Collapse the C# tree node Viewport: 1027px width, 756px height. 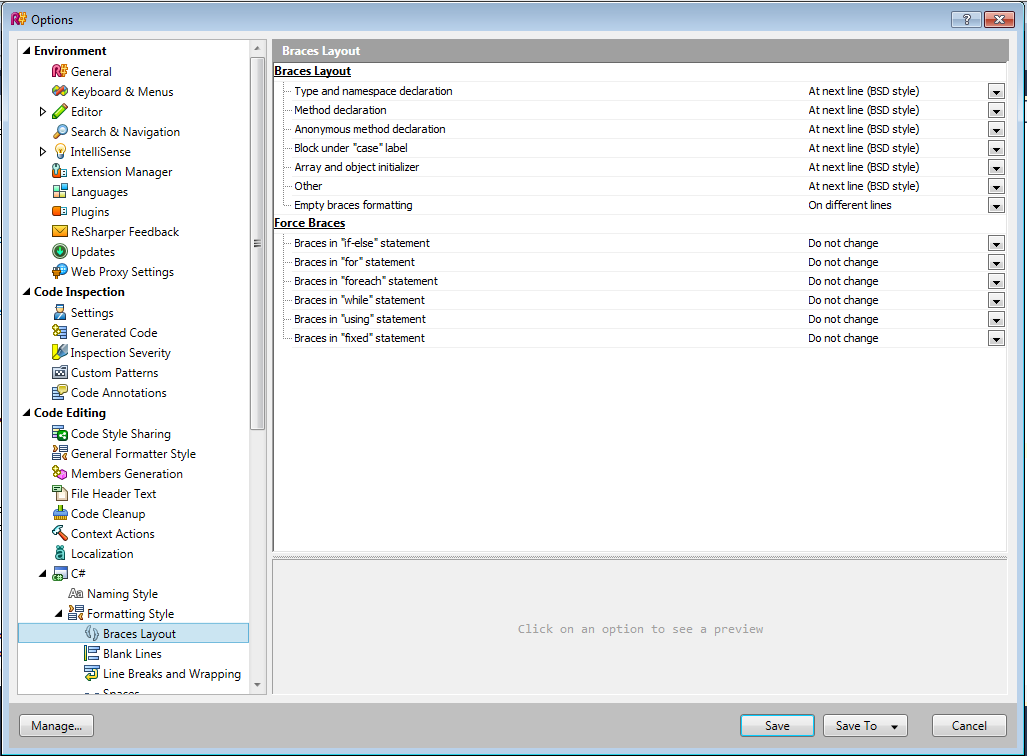point(43,574)
